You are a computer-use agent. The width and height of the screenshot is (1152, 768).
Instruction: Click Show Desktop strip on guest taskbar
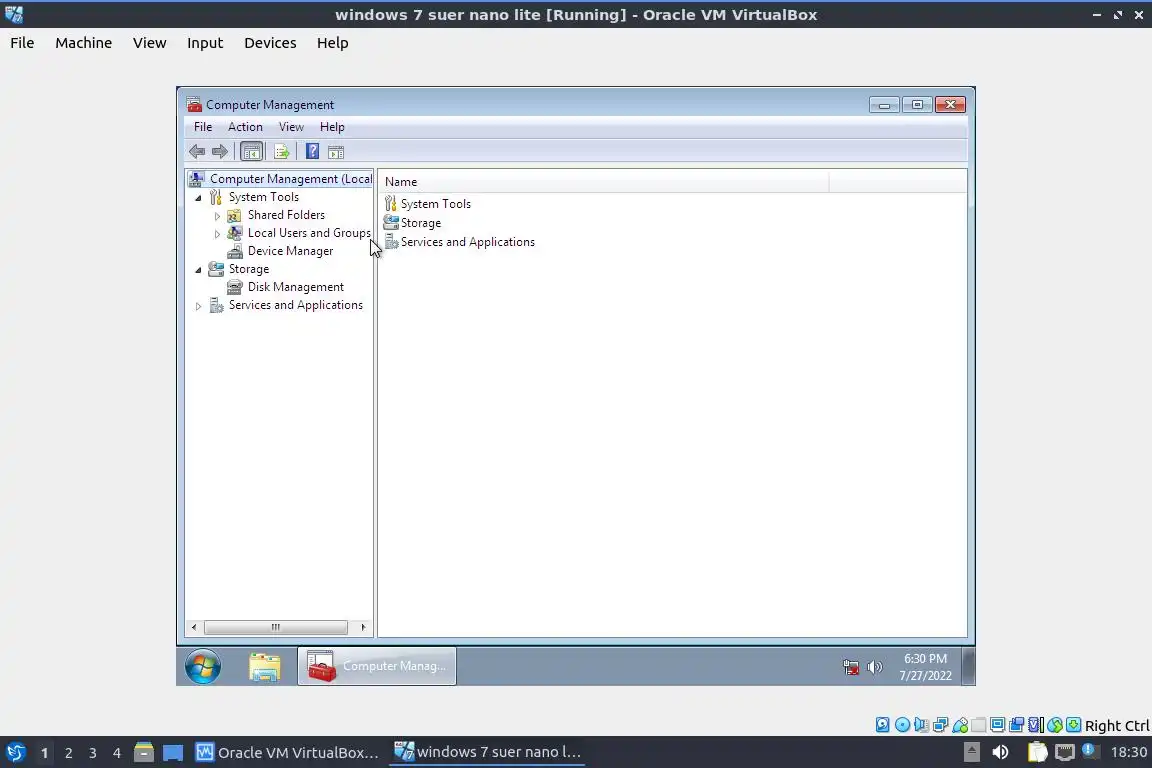click(969, 666)
